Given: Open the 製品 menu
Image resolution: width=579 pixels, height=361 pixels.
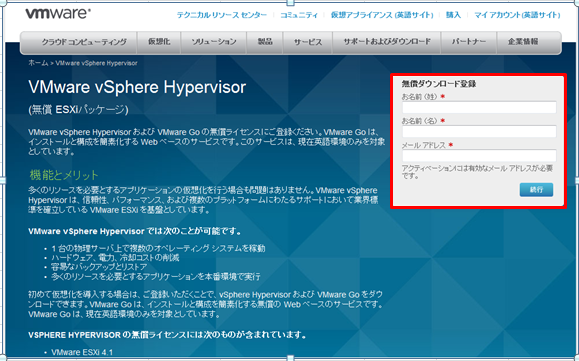Looking at the screenshot, I should point(265,42).
